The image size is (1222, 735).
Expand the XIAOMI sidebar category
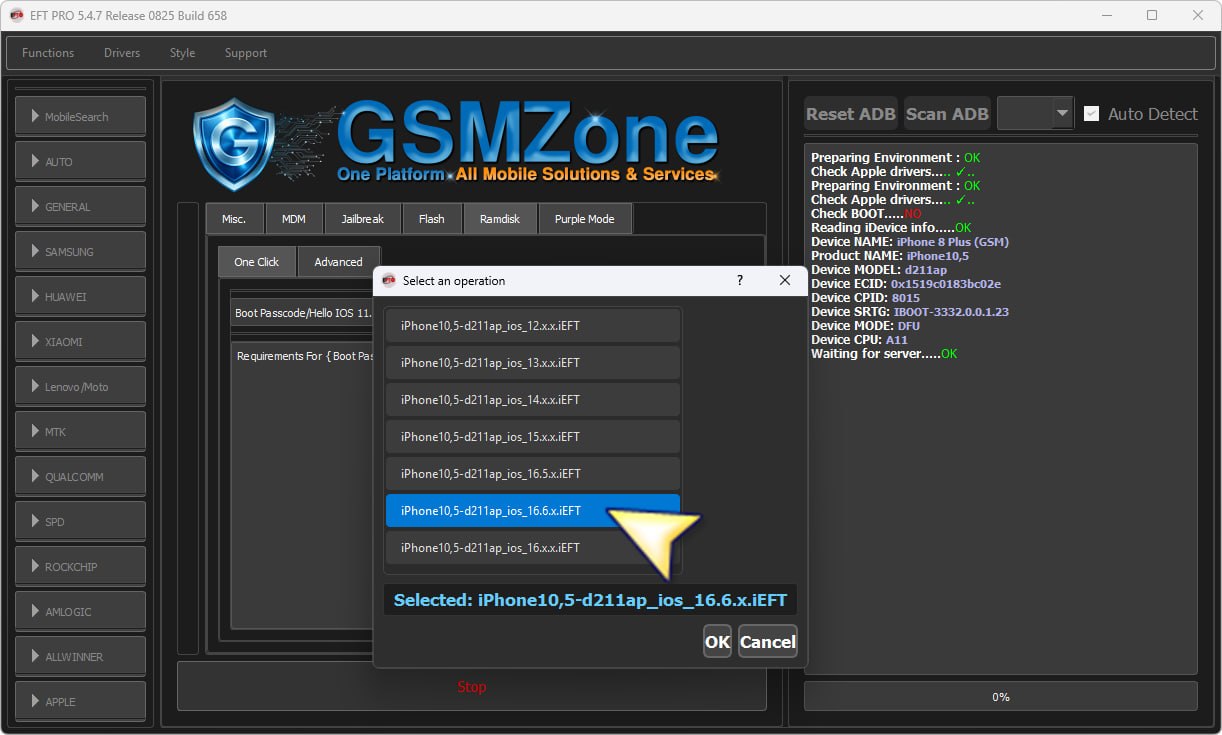point(80,341)
